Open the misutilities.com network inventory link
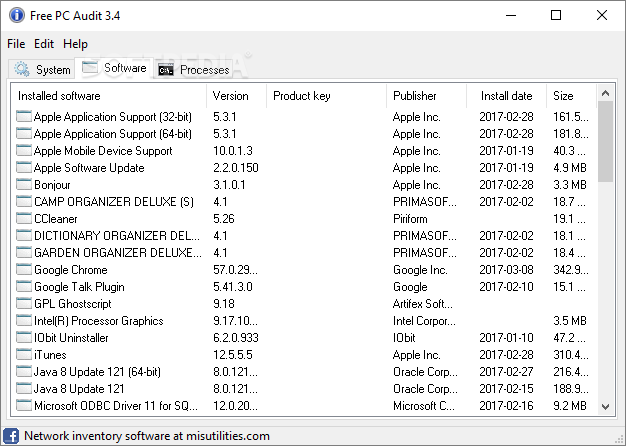The height and width of the screenshot is (446, 626). [x=147, y=436]
